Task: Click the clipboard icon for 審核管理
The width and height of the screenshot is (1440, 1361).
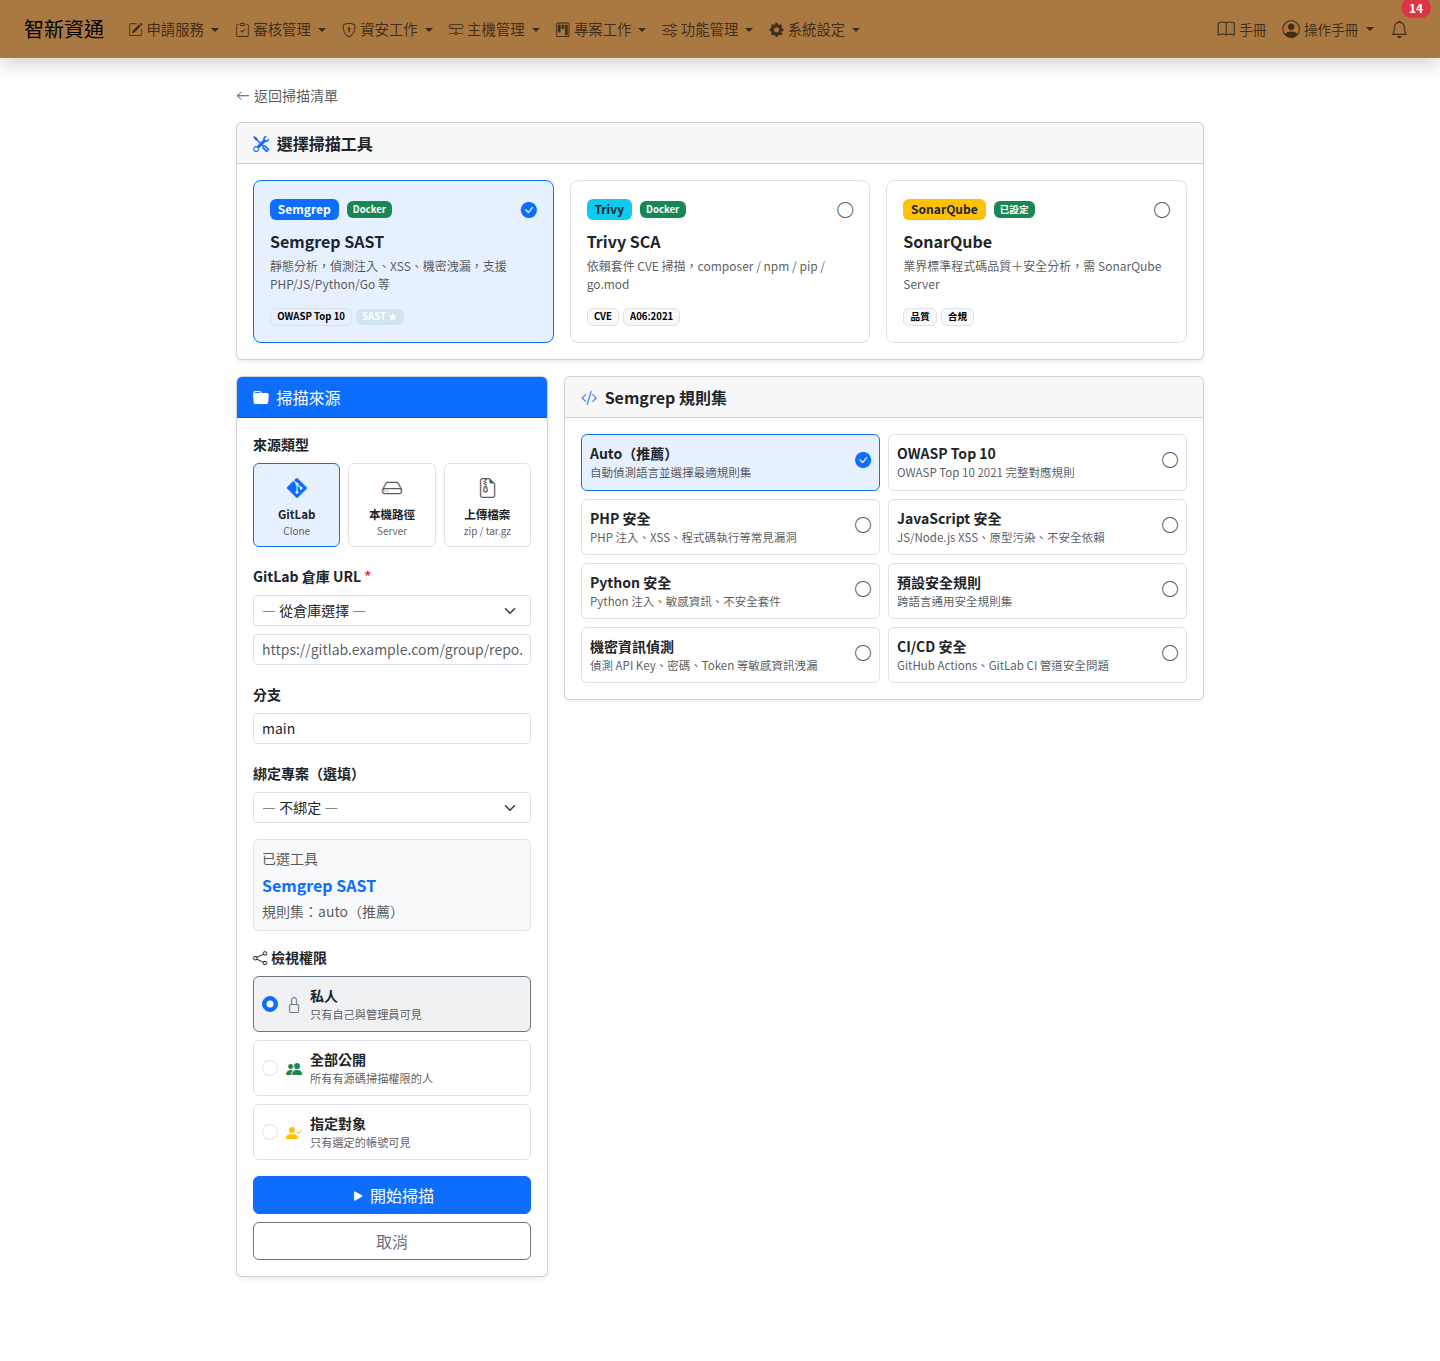Action: [x=242, y=30]
